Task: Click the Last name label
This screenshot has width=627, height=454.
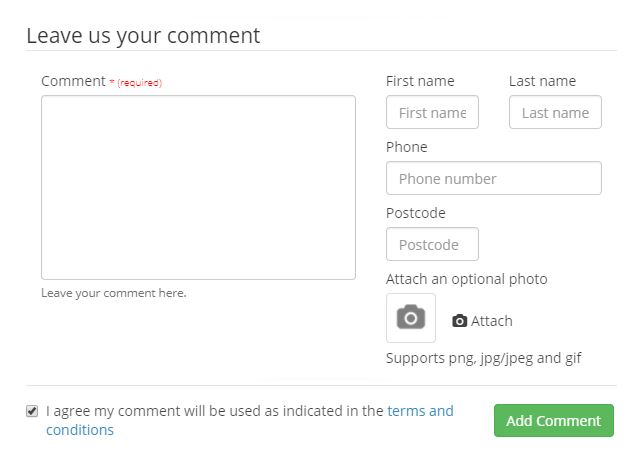Action: (x=542, y=81)
